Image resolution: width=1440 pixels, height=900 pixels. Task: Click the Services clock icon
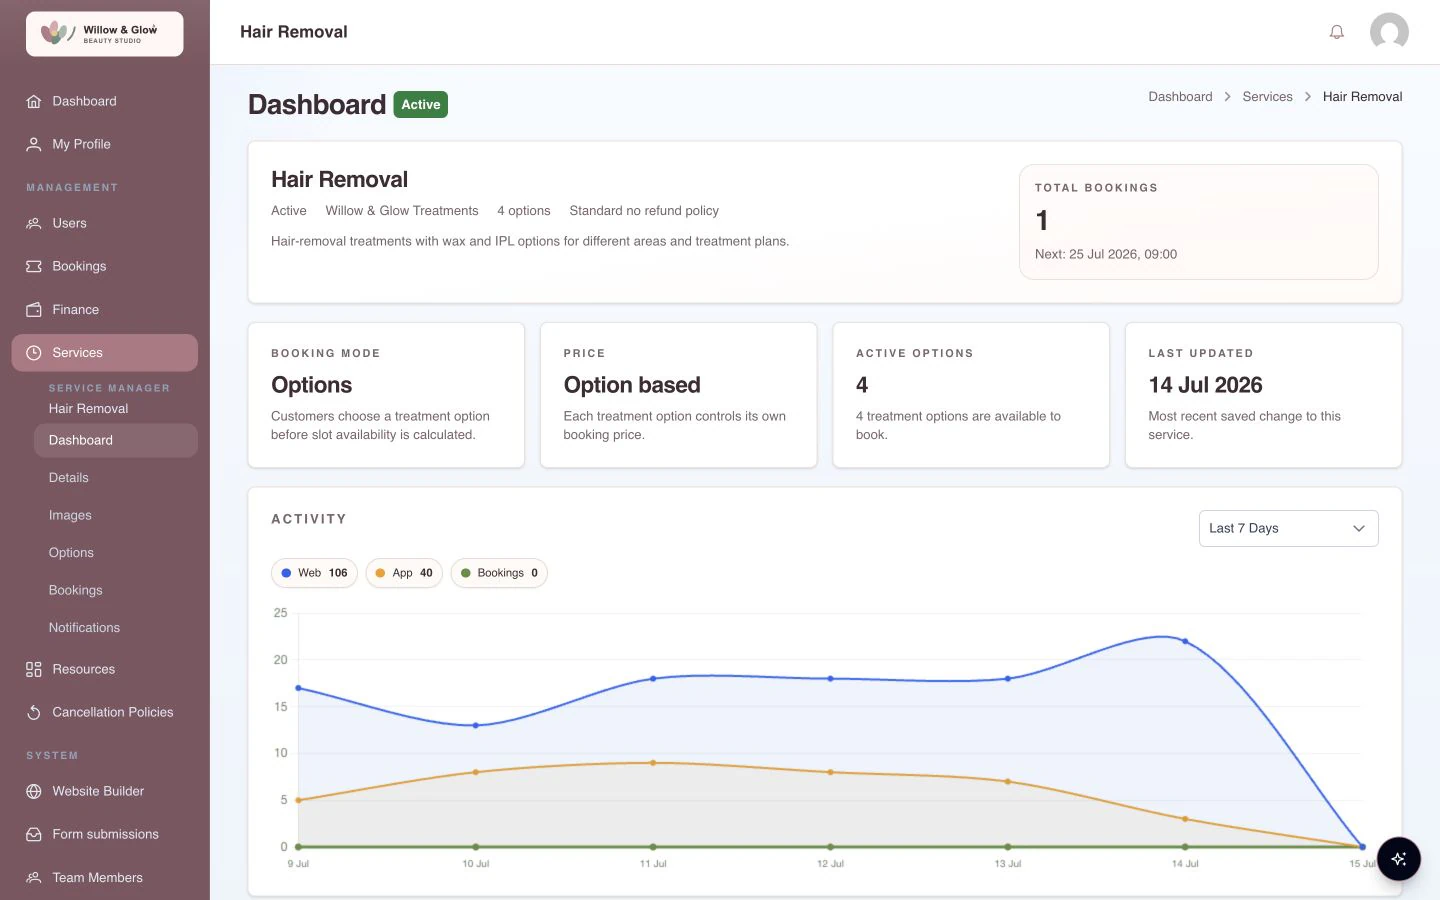tap(34, 352)
